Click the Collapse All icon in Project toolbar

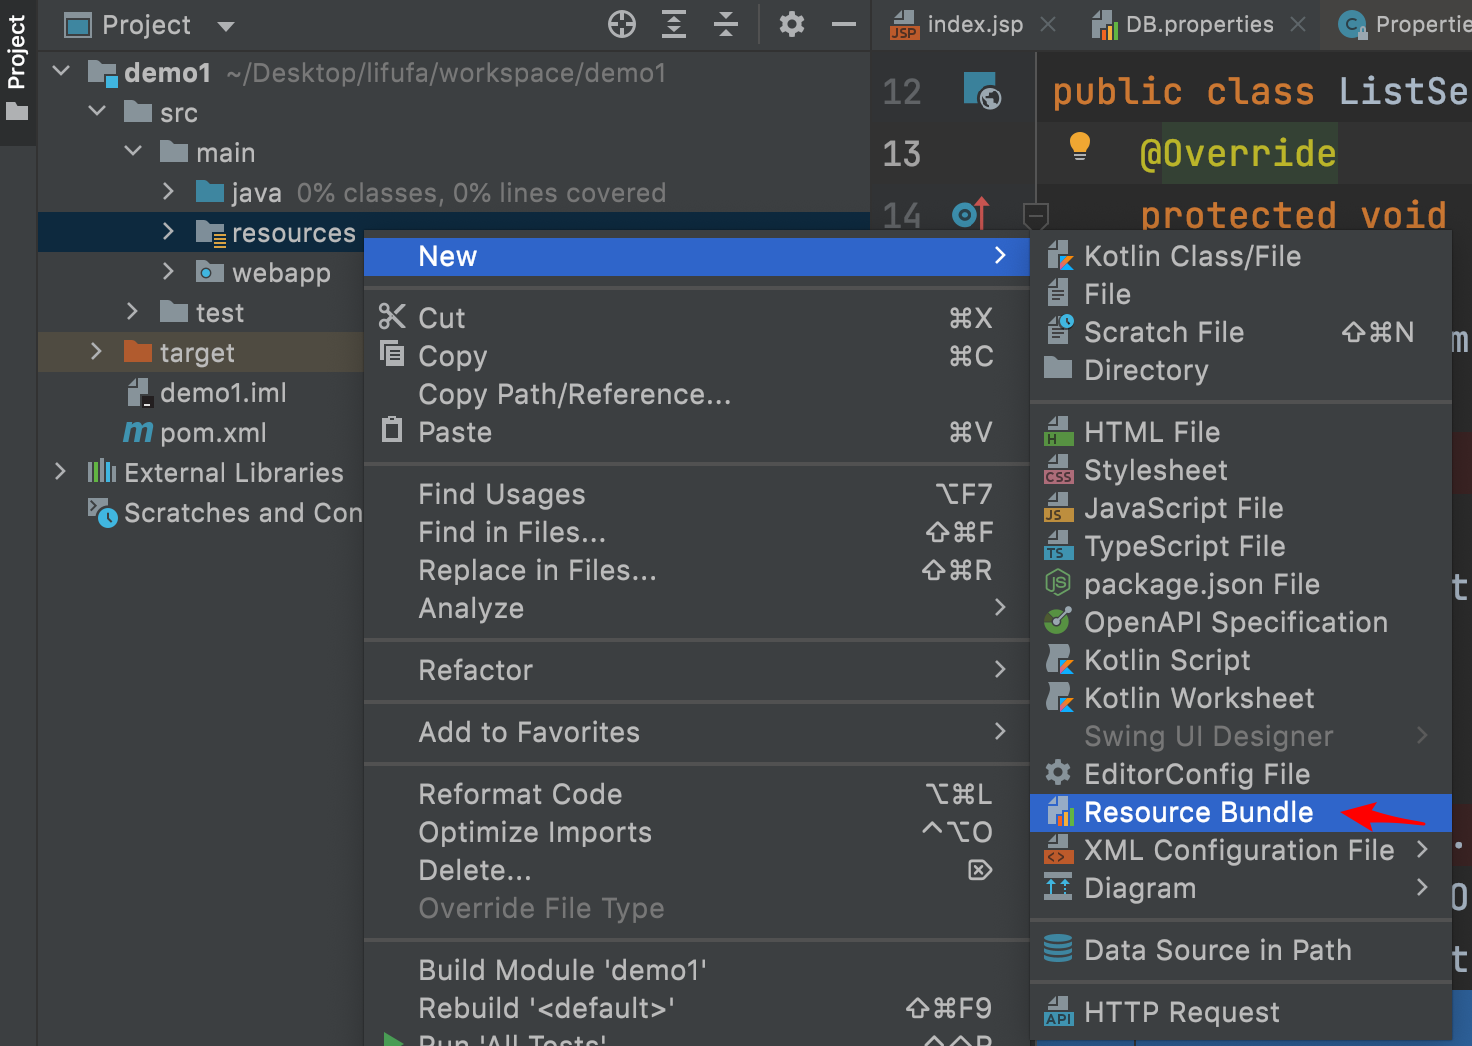point(726,24)
